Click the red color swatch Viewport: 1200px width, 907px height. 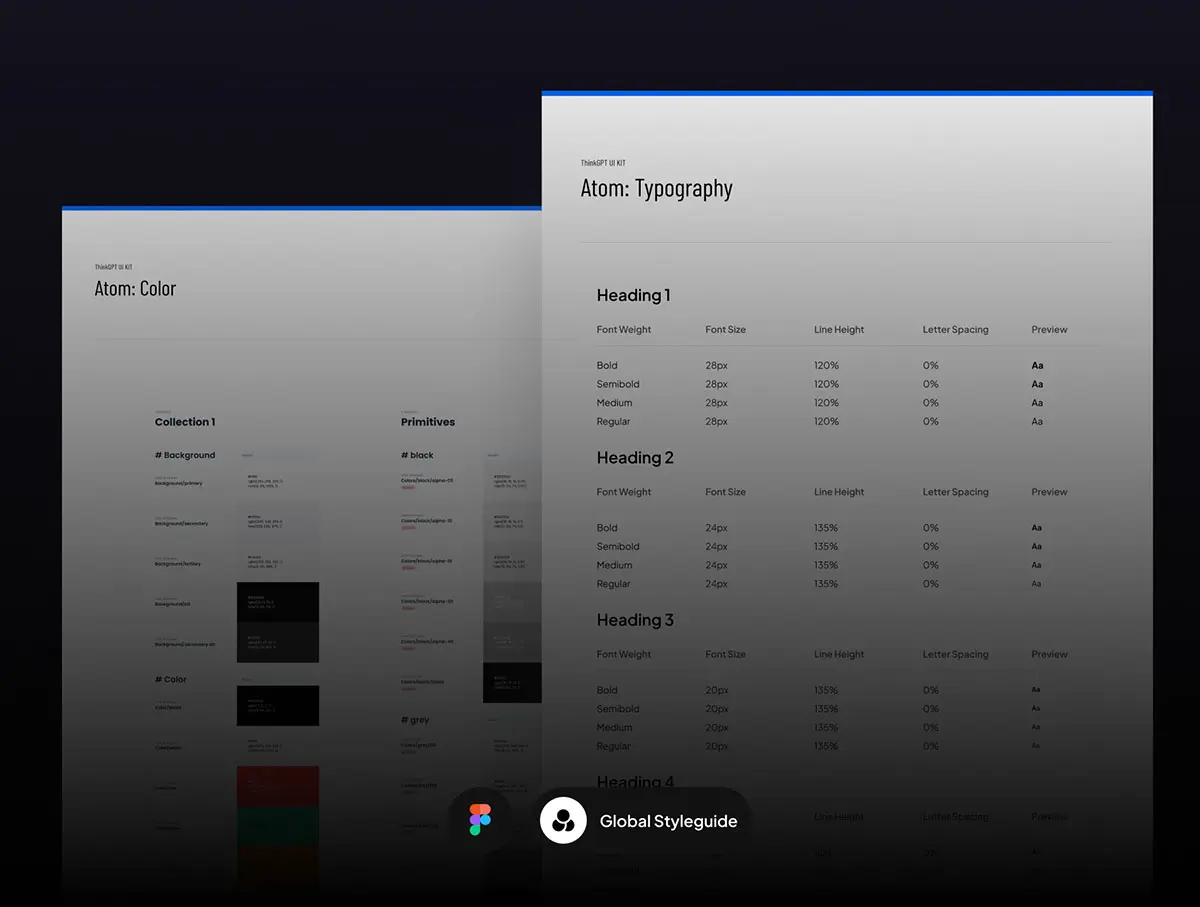pos(278,786)
